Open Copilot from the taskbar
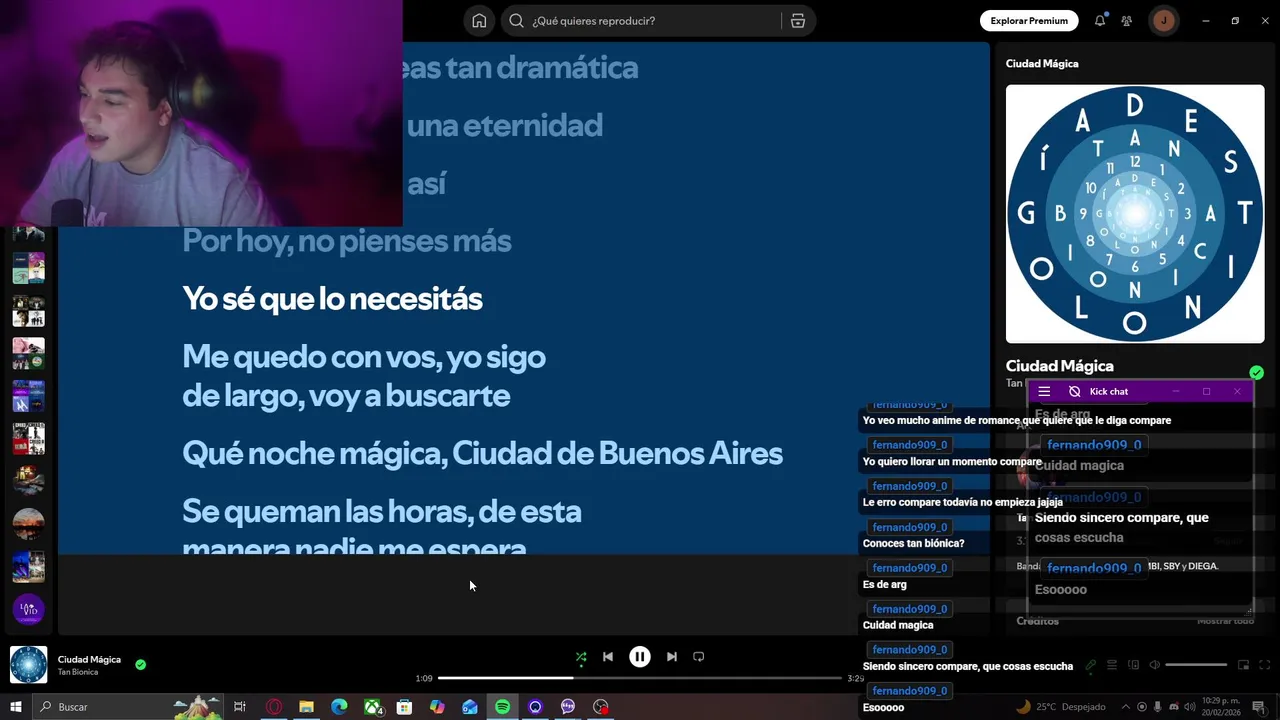 point(437,707)
